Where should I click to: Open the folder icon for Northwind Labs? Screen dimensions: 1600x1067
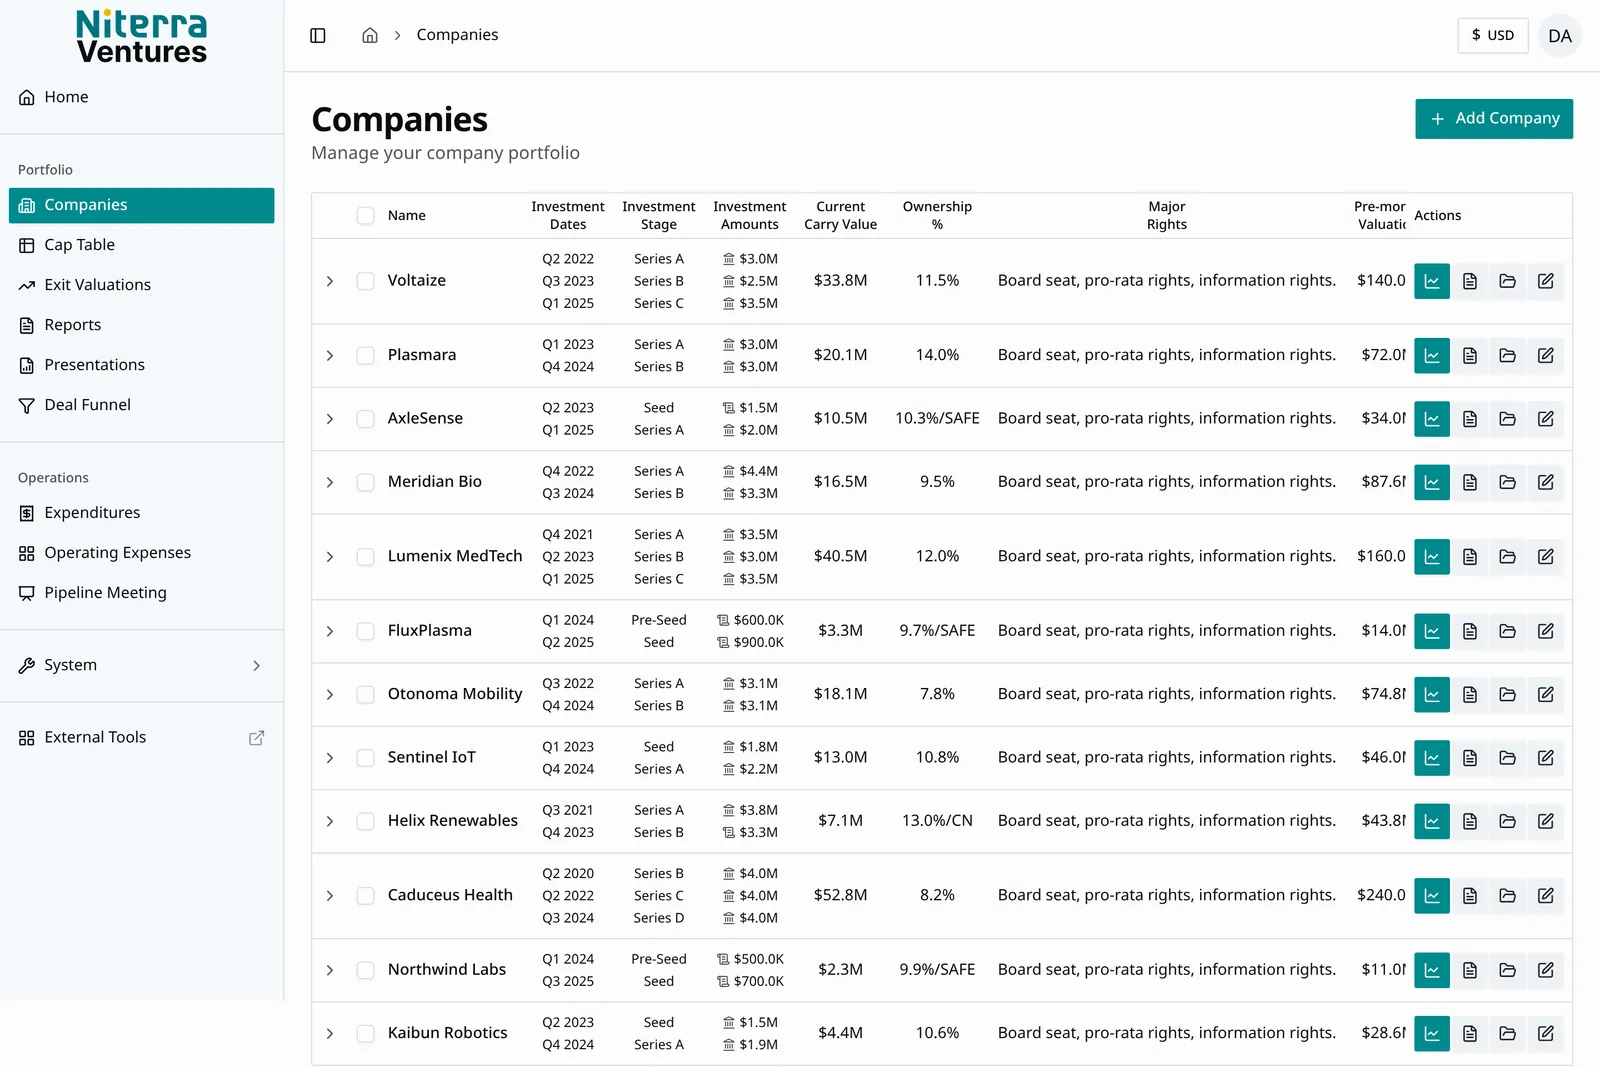click(x=1508, y=970)
